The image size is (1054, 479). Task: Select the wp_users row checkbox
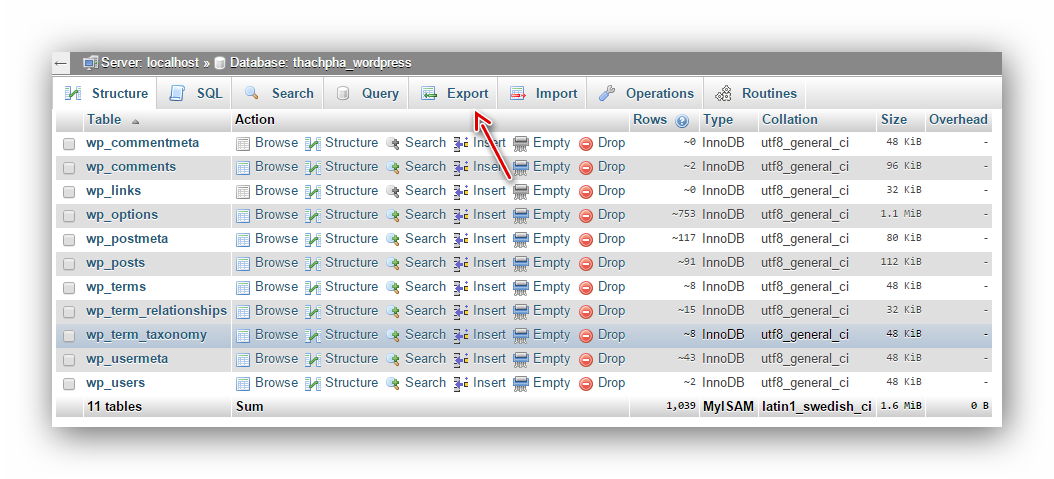(x=69, y=384)
